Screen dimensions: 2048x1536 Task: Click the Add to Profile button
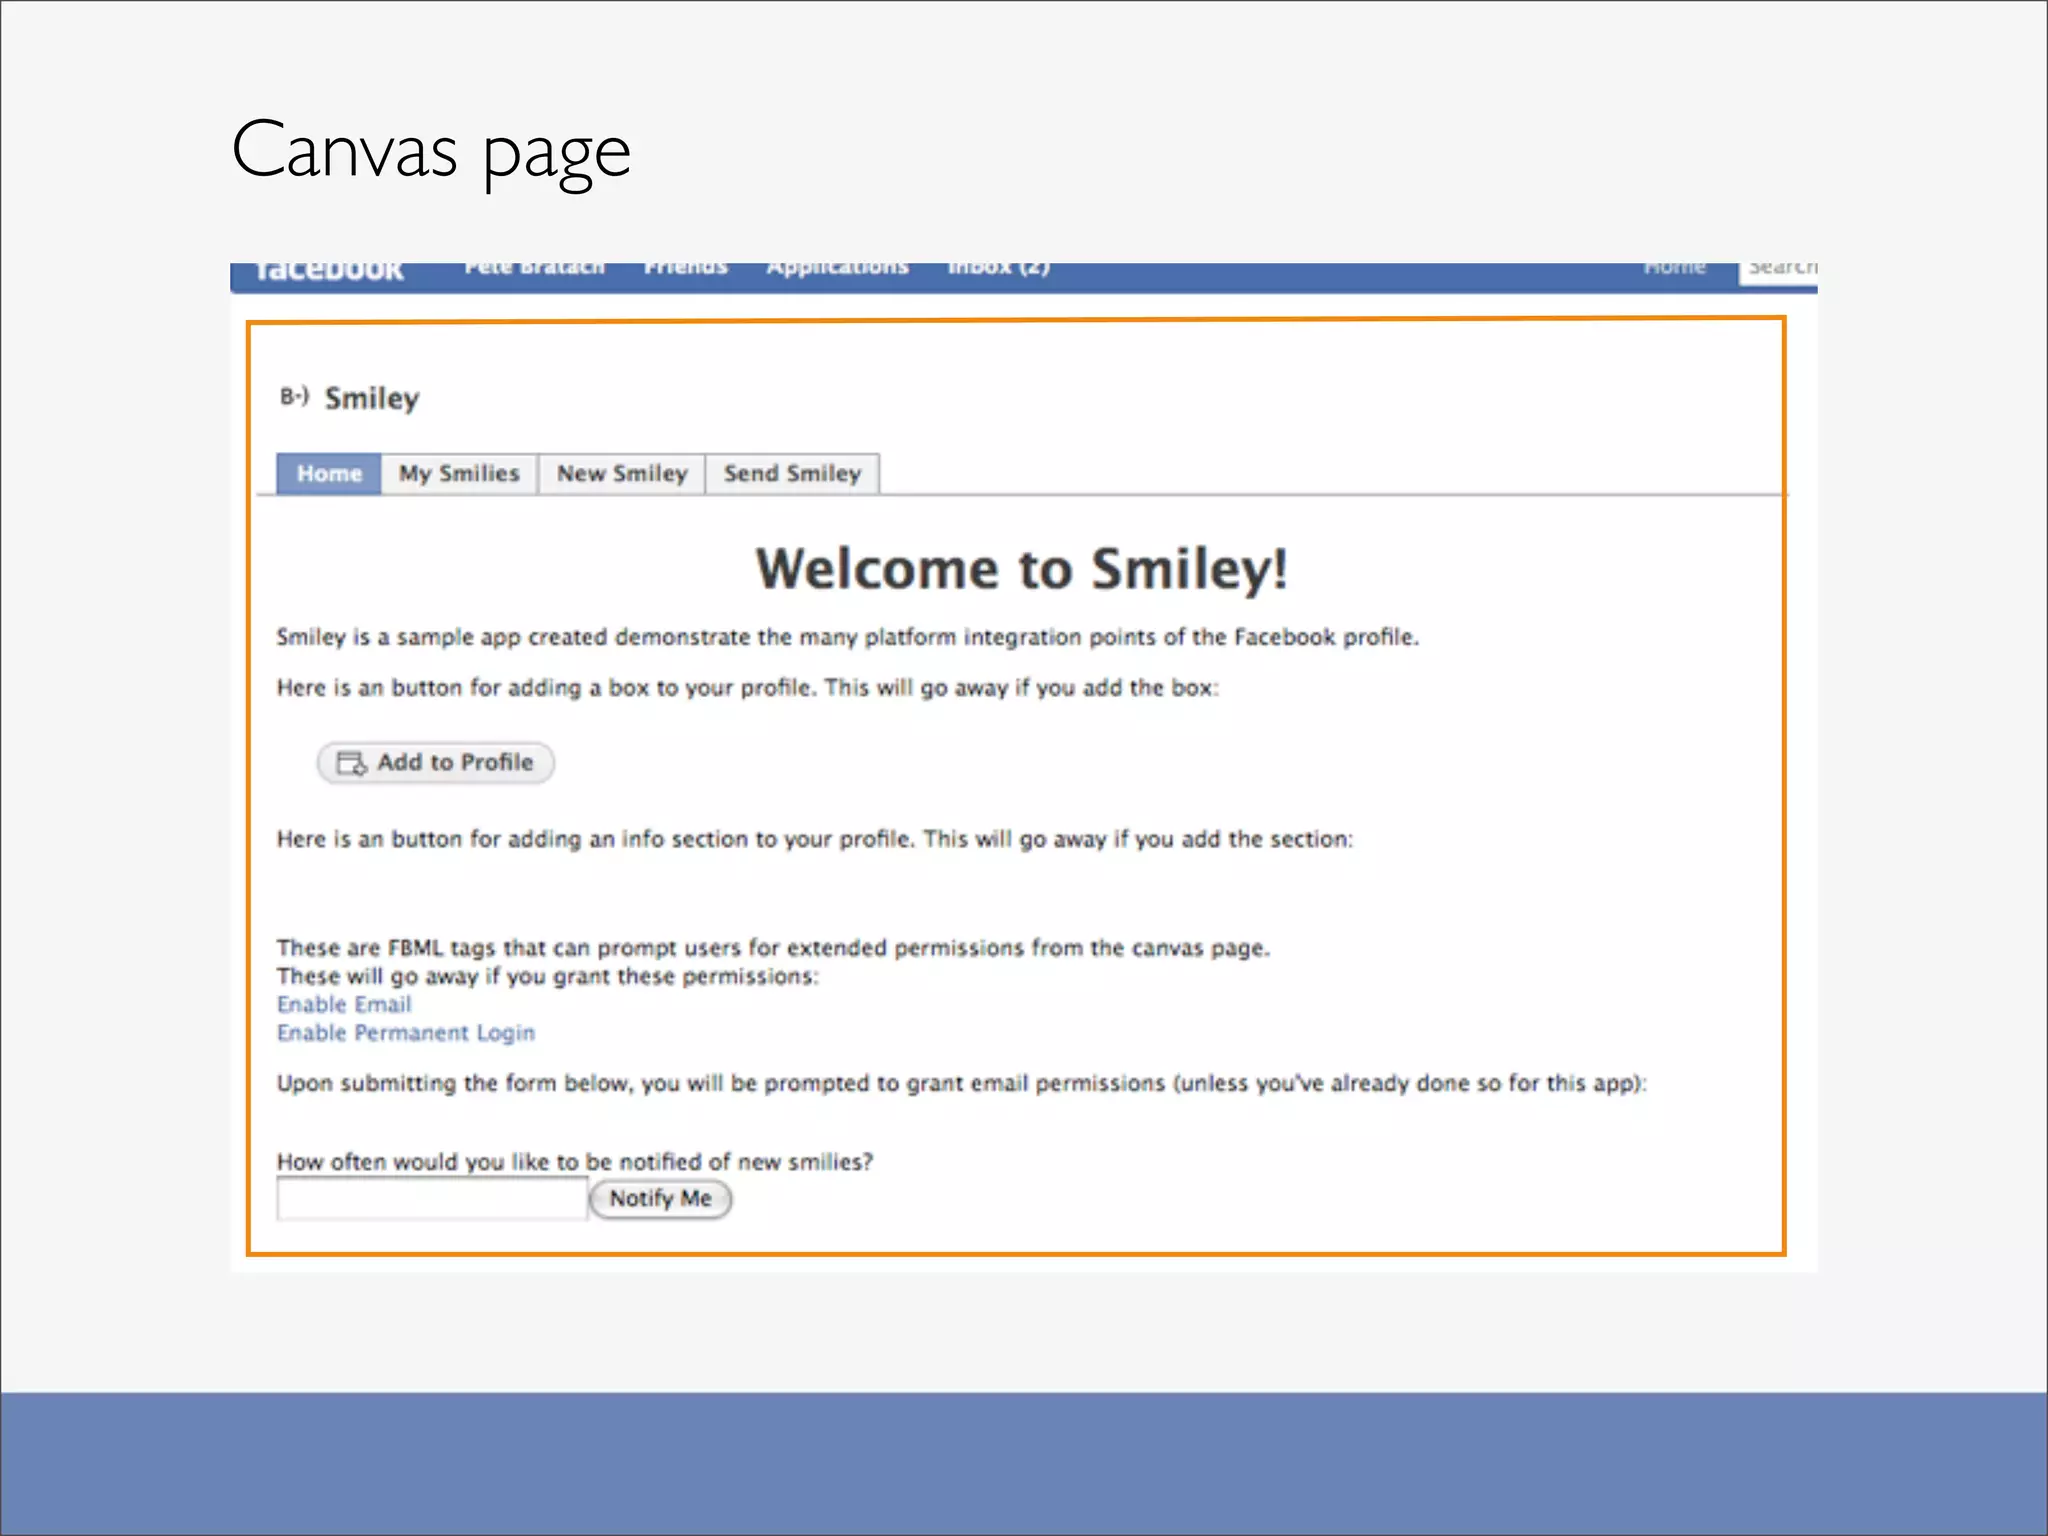(436, 763)
